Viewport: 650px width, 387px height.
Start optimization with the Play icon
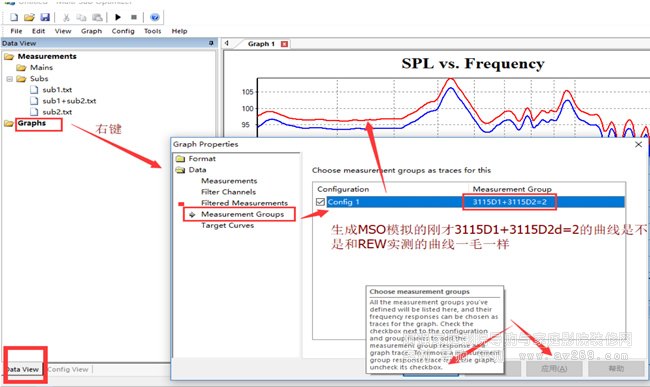tap(118, 17)
